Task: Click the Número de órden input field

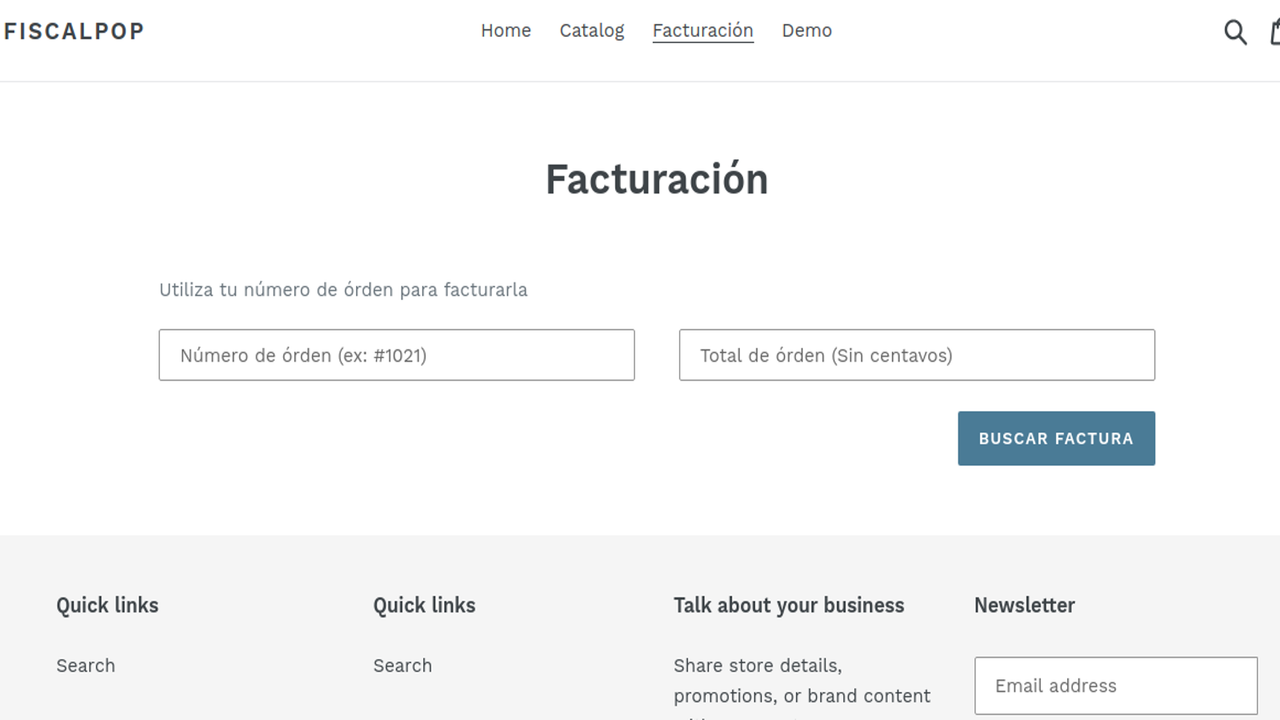Action: (396, 355)
